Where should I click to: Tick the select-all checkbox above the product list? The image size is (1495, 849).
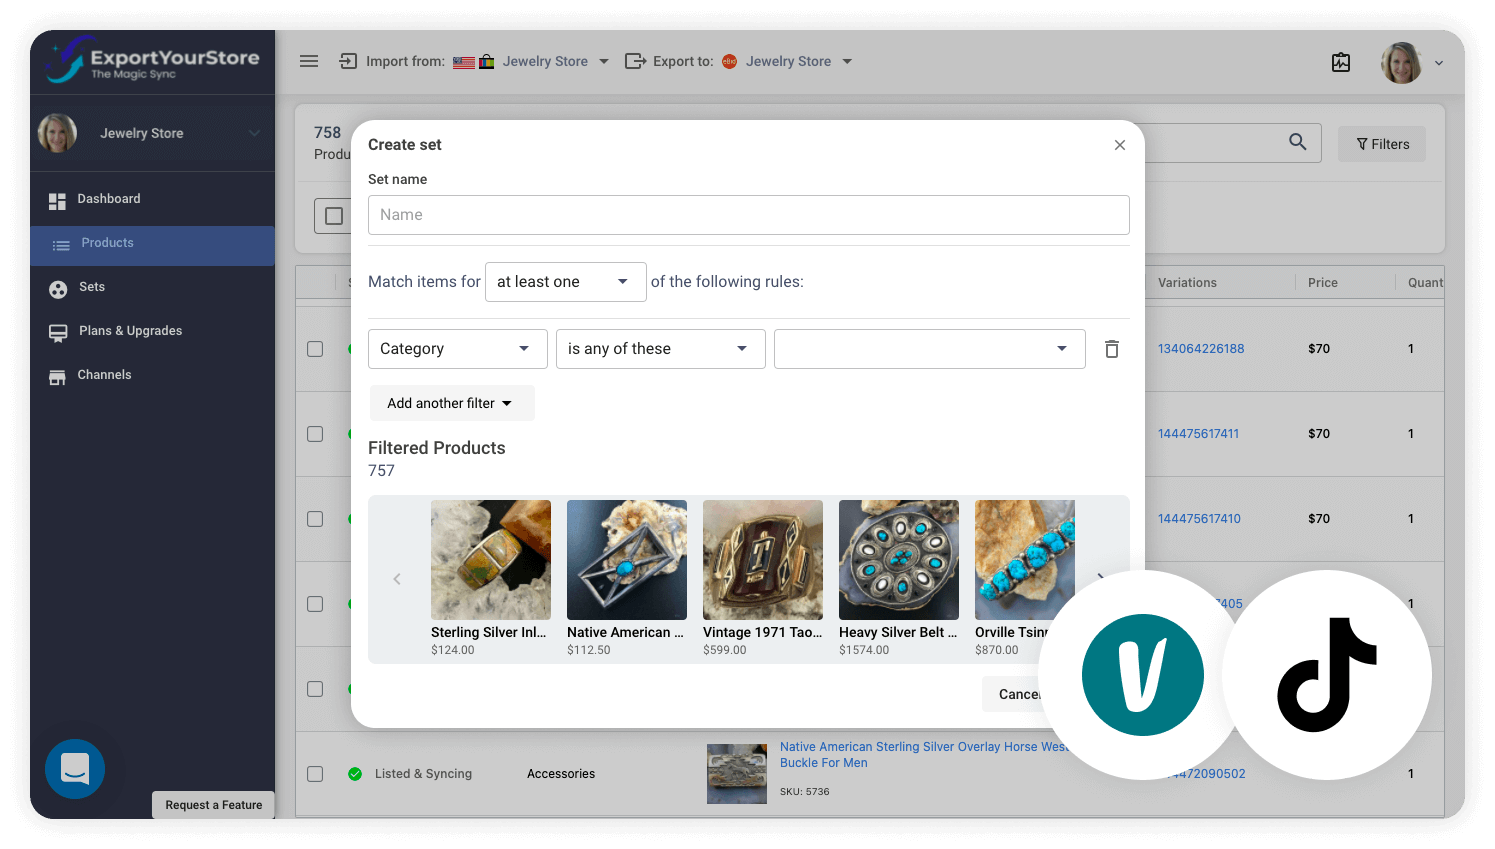pyautogui.click(x=333, y=215)
